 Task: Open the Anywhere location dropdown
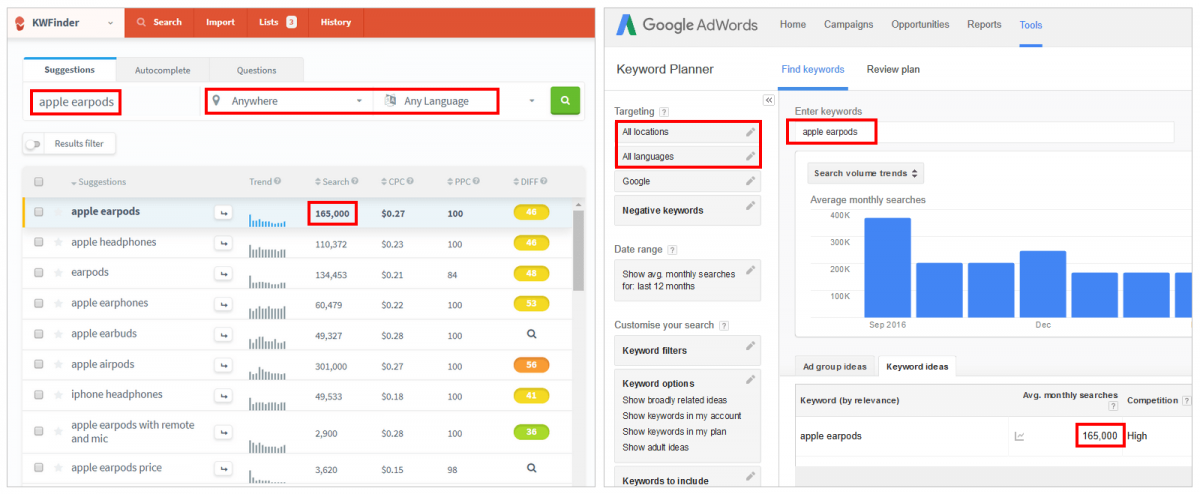(289, 101)
